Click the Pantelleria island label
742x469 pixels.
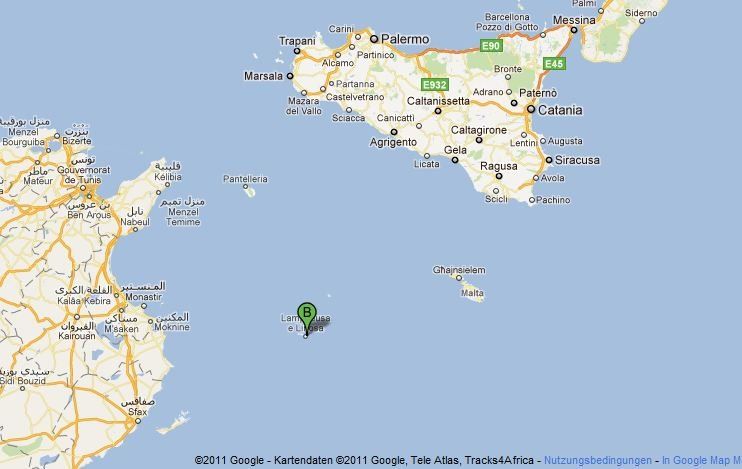click(x=245, y=179)
